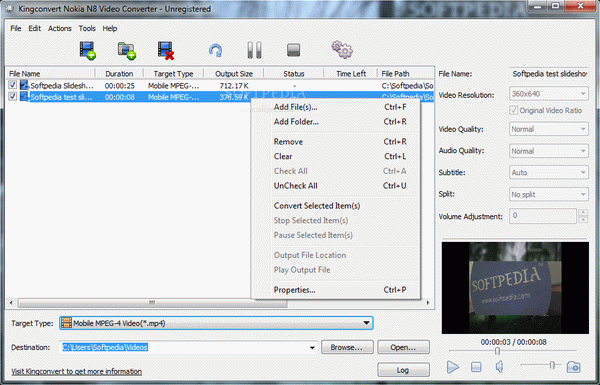The image size is (600, 385).
Task: Click the preview volume slider handle
Action: [552, 365]
